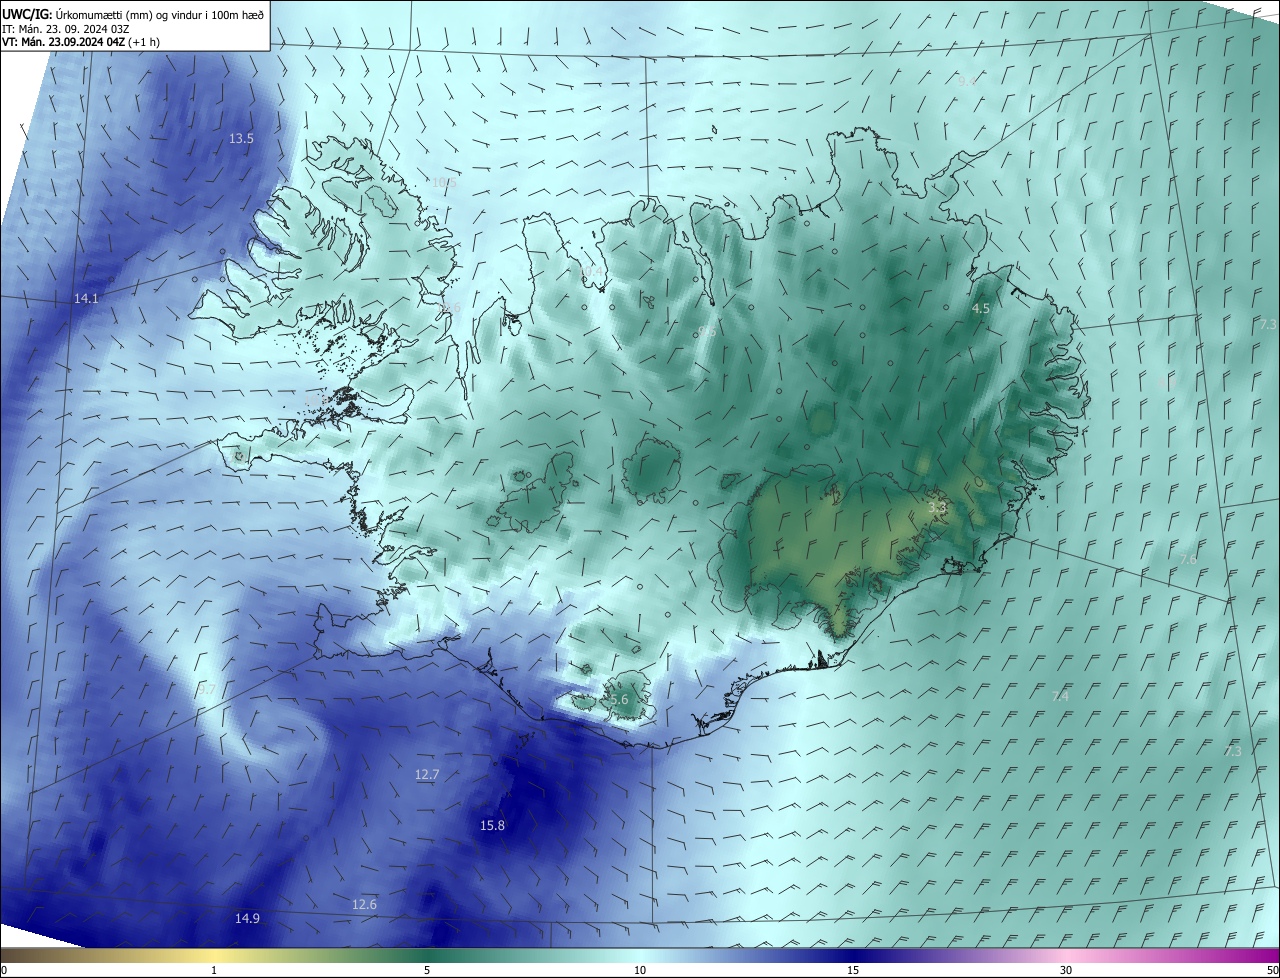Viewport: 1280px width, 978px height.
Task: Click the faint 10.4 value label
Action: (x=592, y=271)
